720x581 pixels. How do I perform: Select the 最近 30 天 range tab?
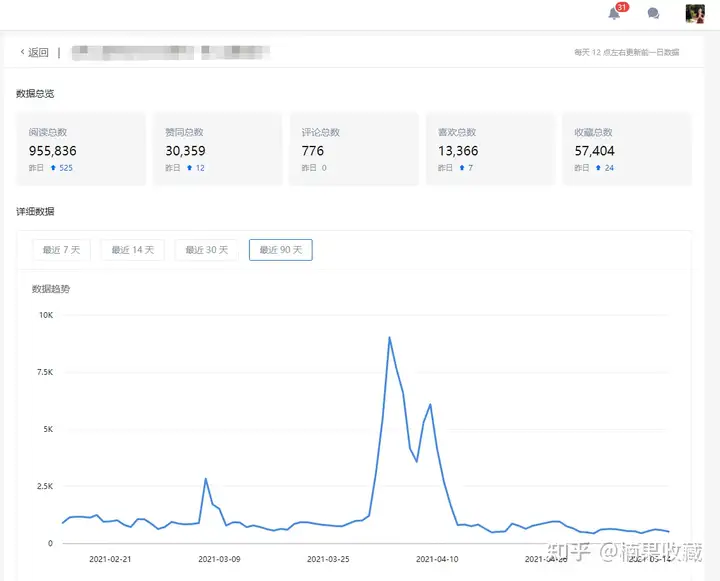tap(207, 250)
